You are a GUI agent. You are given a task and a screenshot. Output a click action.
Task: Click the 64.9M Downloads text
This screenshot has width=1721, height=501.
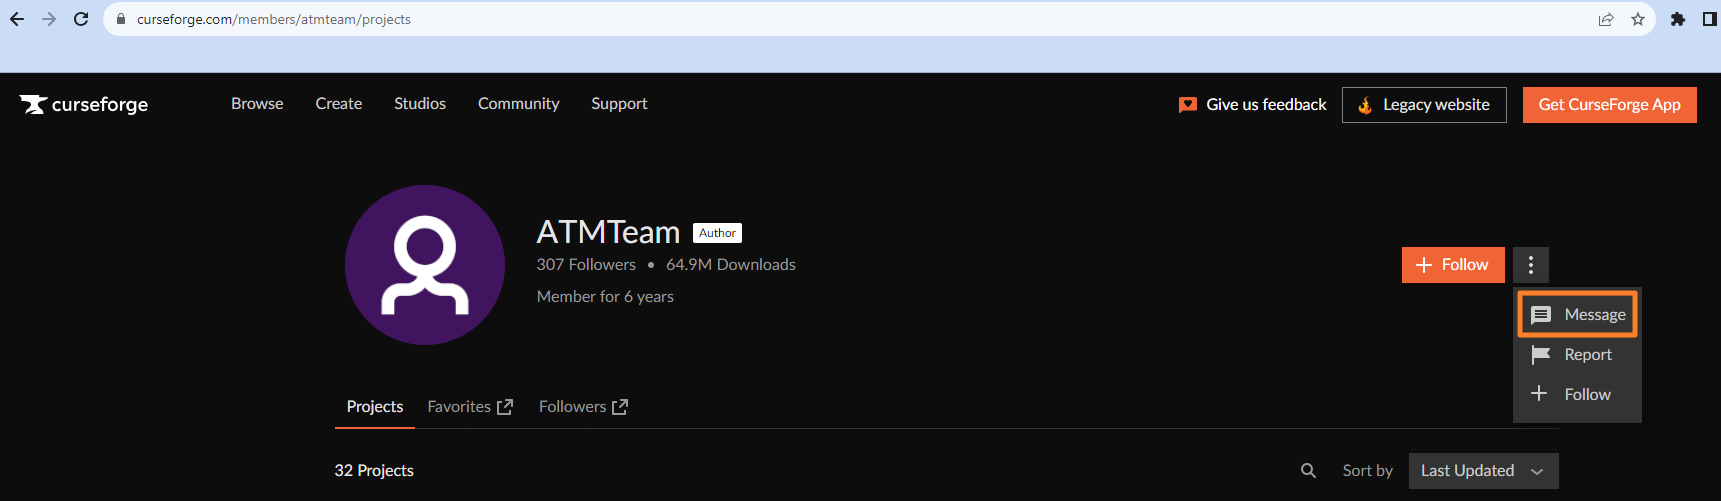731,265
